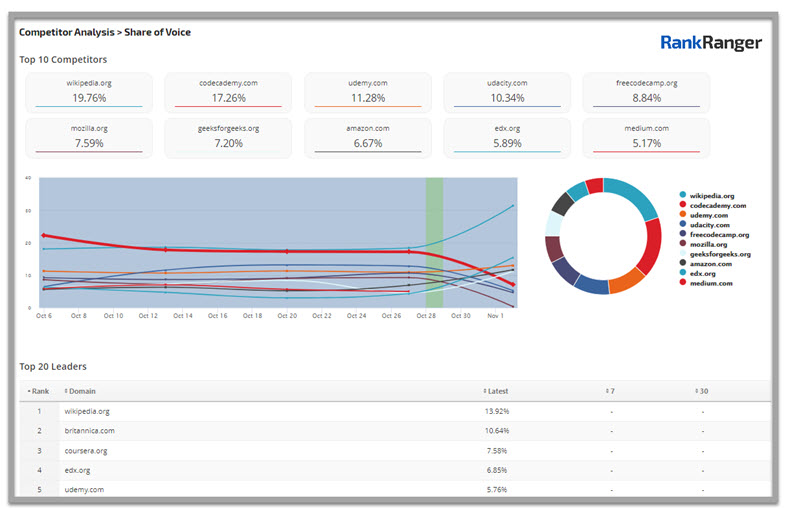790x509 pixels.
Task: Toggle wikipedia.org legend dot in chart
Action: 682,196
